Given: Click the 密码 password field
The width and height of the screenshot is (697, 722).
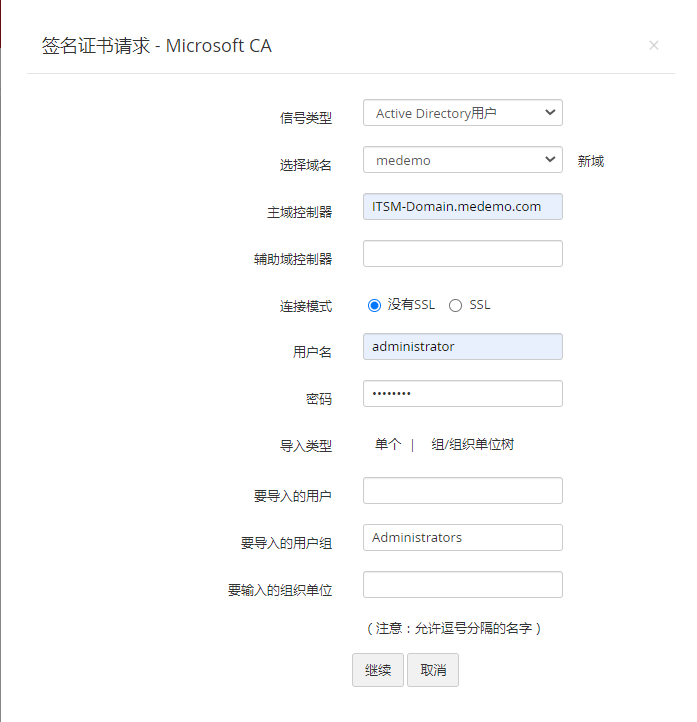Looking at the screenshot, I should [463, 394].
